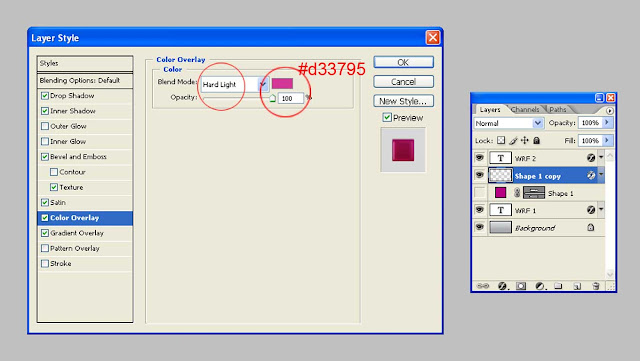Click the text layer T thumbnail of WRF 2
Screen dimensions: 640x361
500,158
